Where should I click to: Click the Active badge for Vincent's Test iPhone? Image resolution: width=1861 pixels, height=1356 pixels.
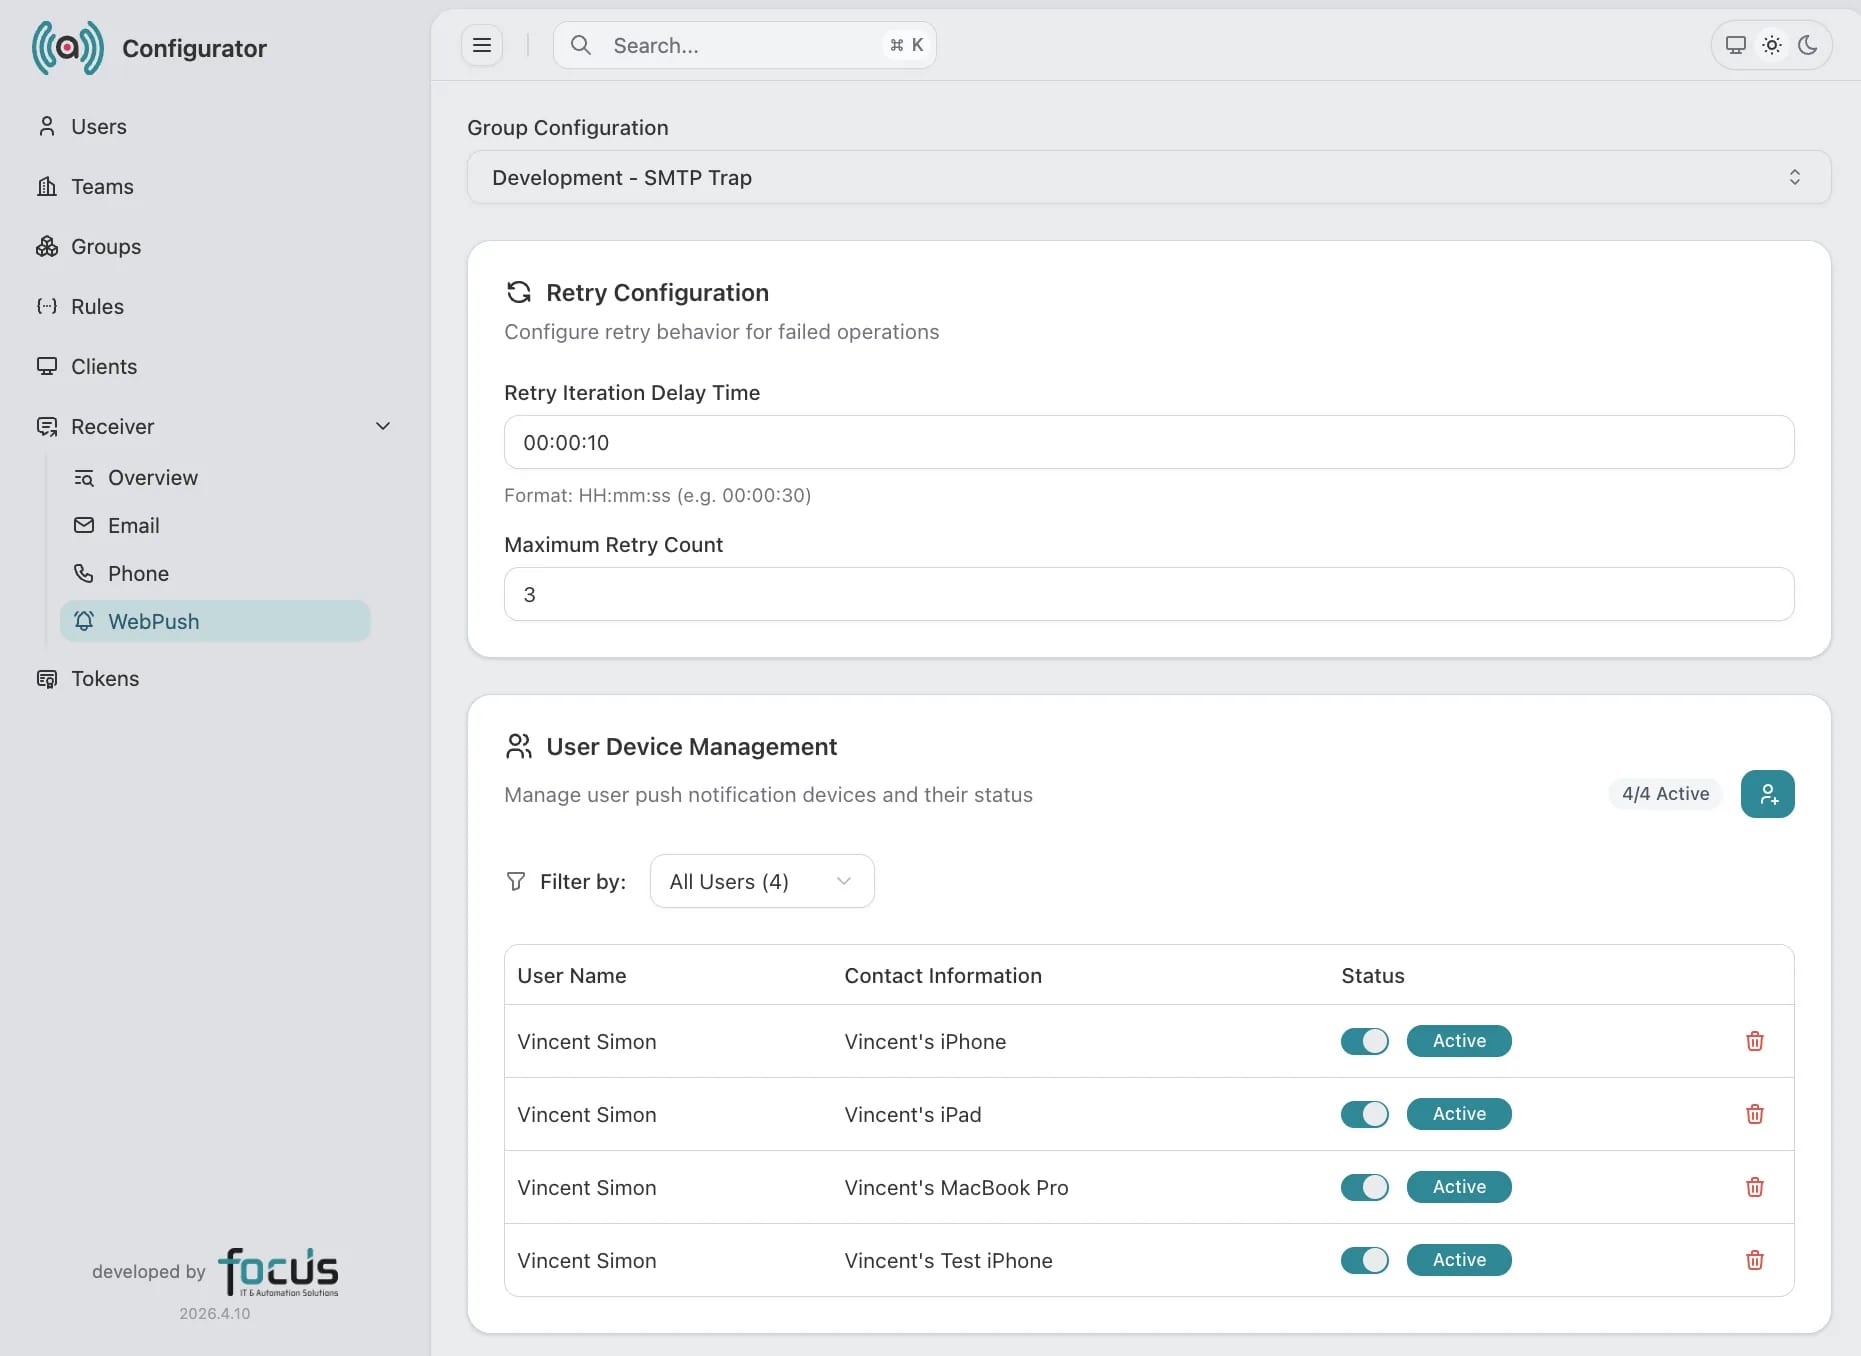(x=1459, y=1260)
